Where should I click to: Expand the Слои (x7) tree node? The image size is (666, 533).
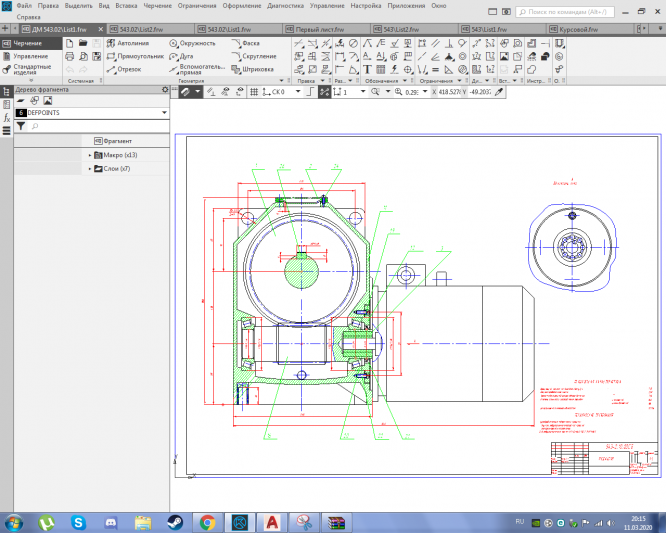[x=90, y=169]
